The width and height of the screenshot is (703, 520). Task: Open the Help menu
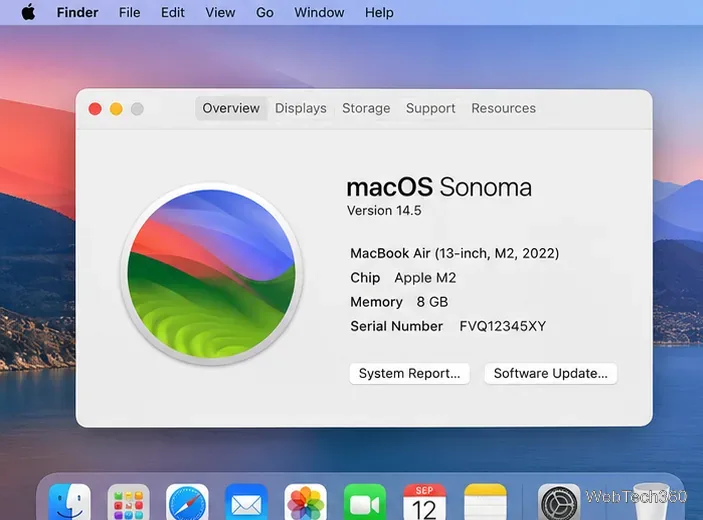point(379,13)
